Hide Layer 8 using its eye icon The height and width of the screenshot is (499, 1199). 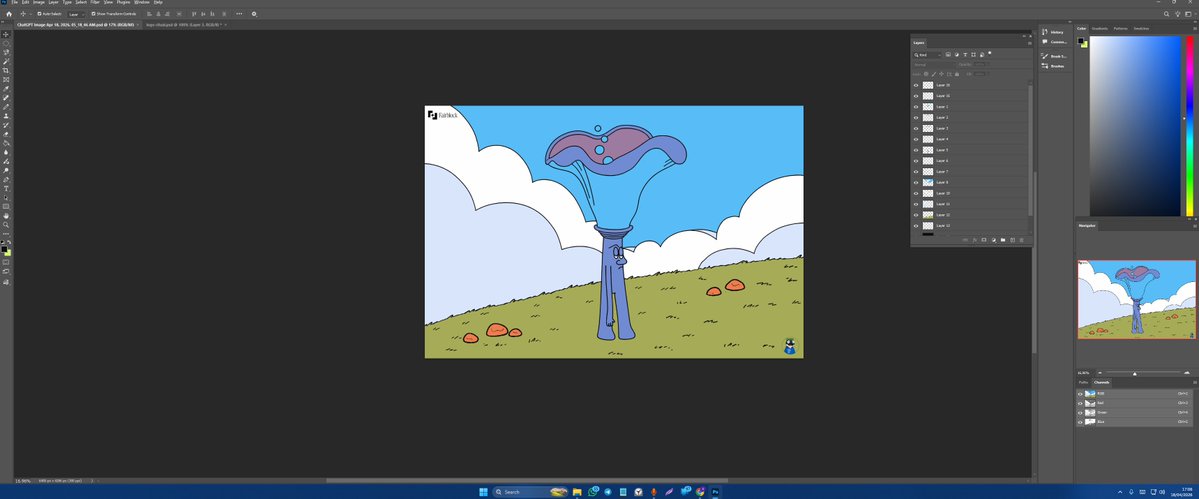point(916,182)
